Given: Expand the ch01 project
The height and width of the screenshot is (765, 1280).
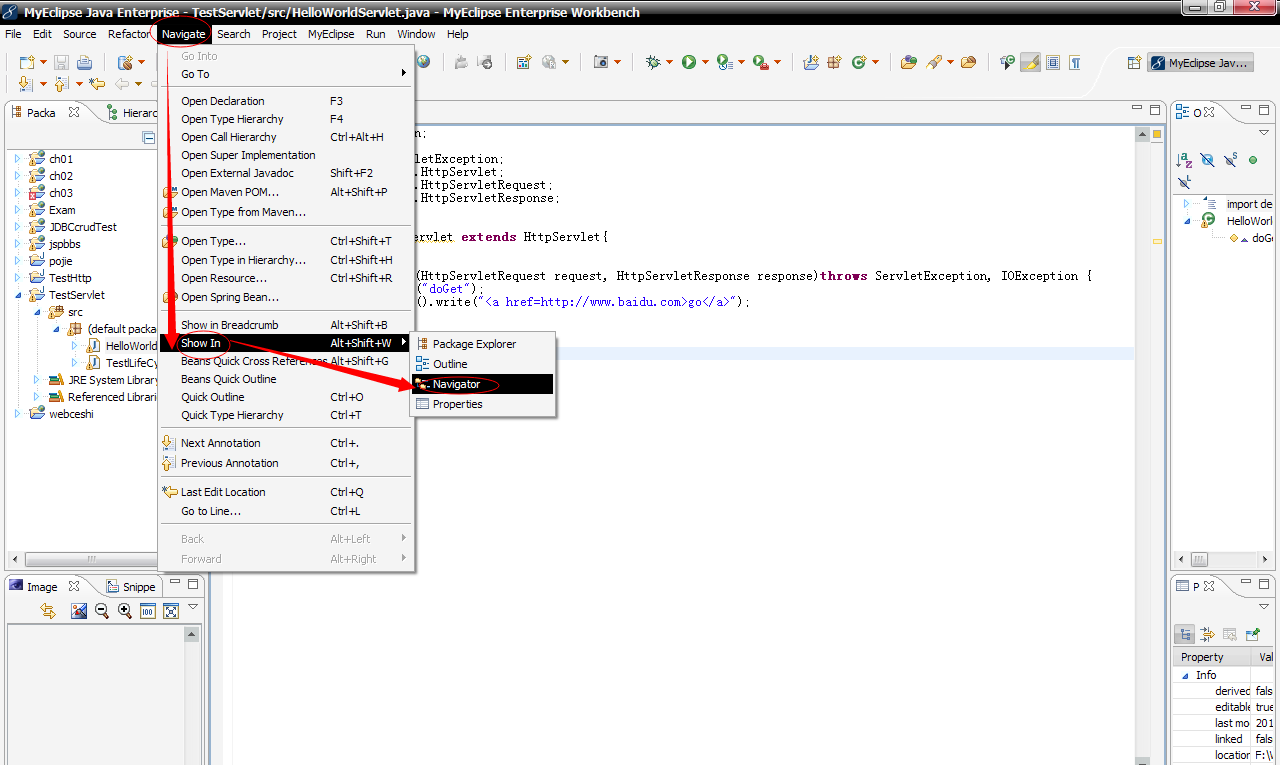Looking at the screenshot, I should point(17,159).
